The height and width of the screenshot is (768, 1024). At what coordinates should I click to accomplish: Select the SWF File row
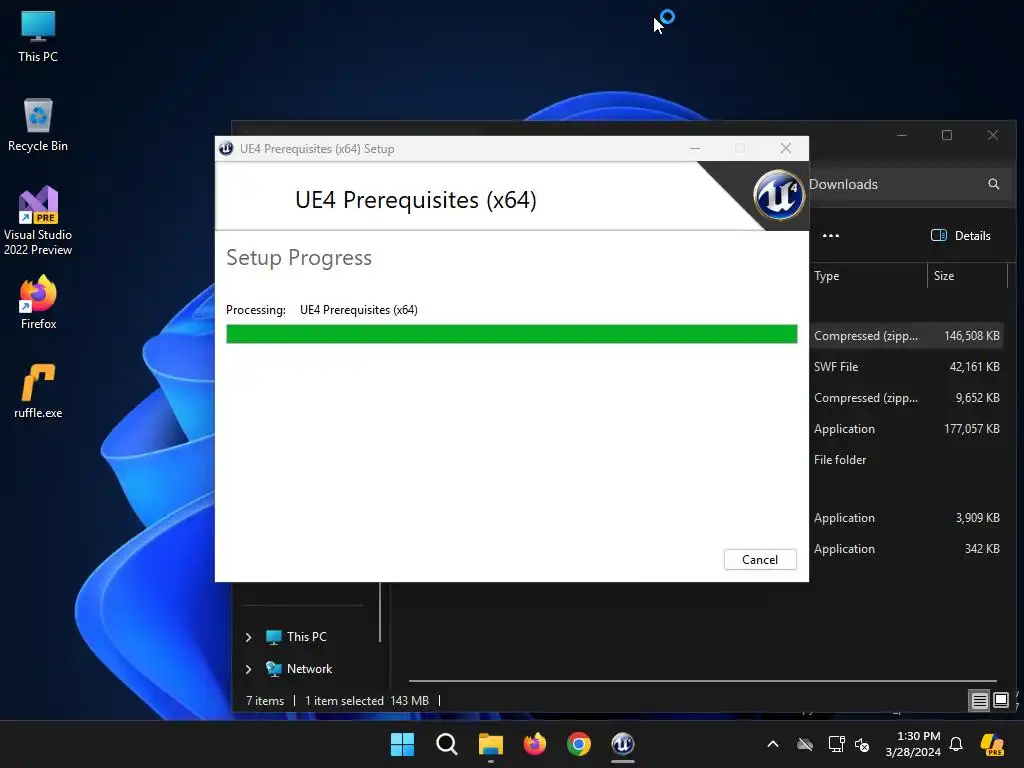[908, 366]
